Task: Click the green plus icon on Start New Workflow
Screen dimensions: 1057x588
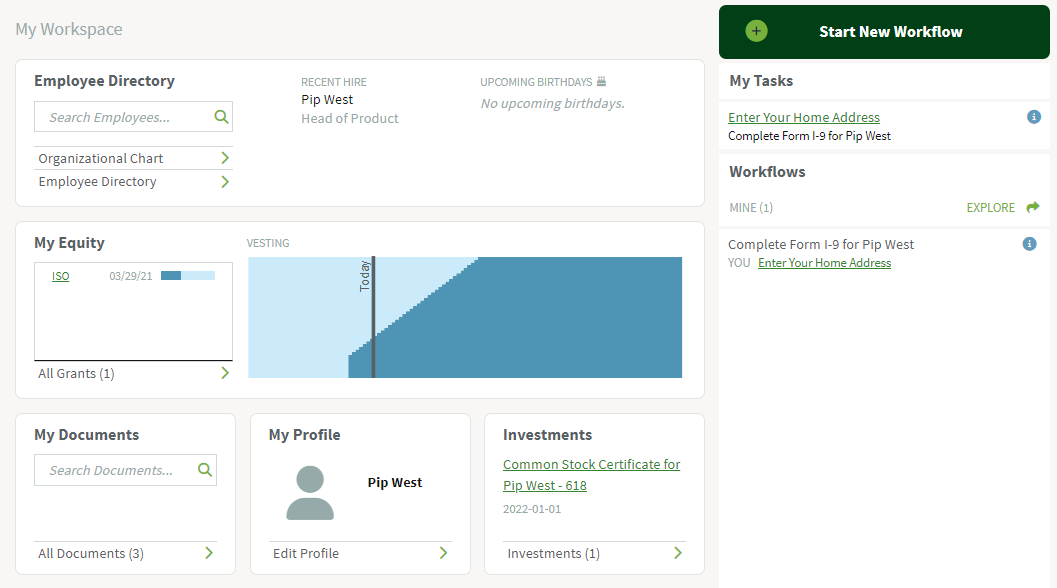Action: [x=756, y=31]
